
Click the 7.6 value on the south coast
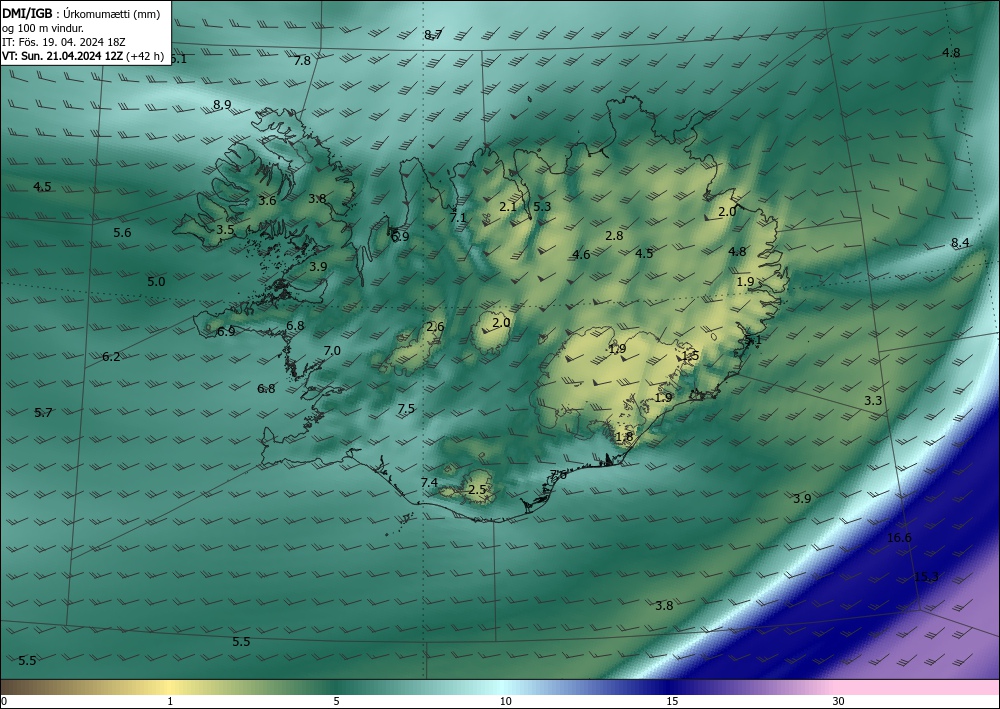558,475
